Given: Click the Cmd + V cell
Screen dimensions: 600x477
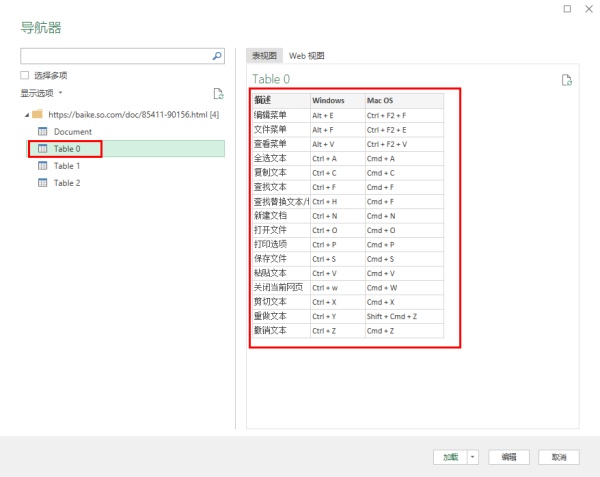Looking at the screenshot, I should [x=404, y=273].
